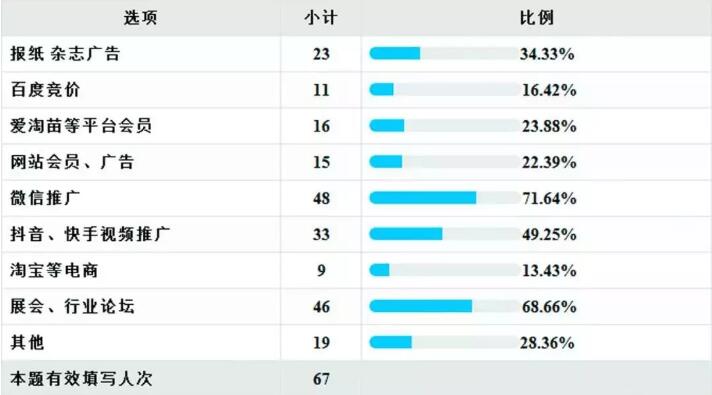Select the 百度竞价 option text
The width and height of the screenshot is (712, 395).
(x=45, y=90)
